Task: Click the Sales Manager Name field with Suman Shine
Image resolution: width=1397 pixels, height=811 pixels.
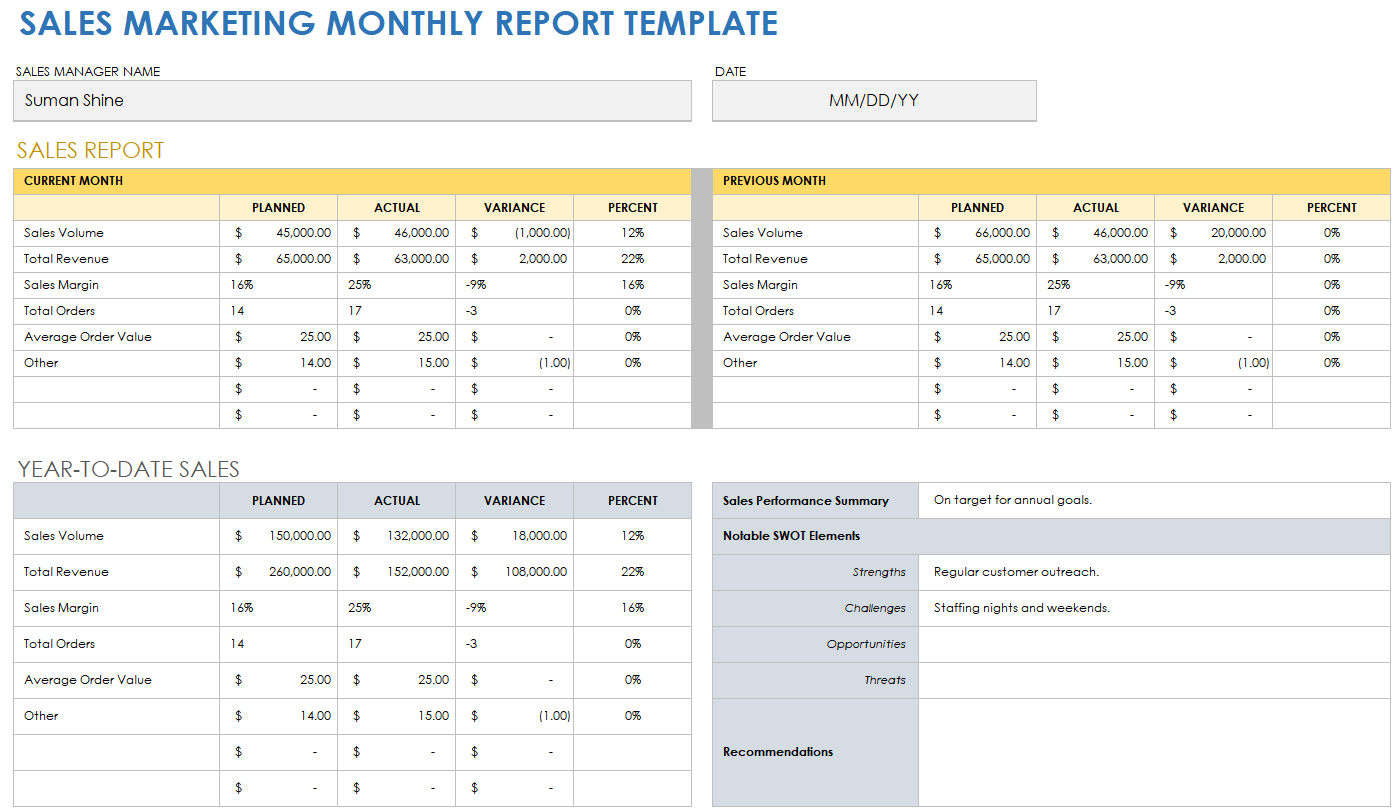Action: tap(352, 101)
